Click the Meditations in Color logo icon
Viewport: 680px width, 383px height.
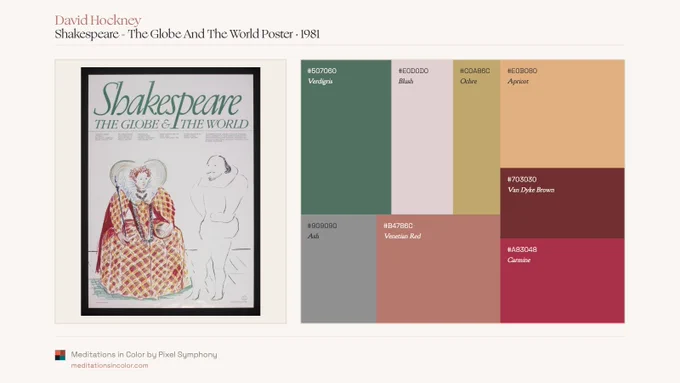click(60, 355)
